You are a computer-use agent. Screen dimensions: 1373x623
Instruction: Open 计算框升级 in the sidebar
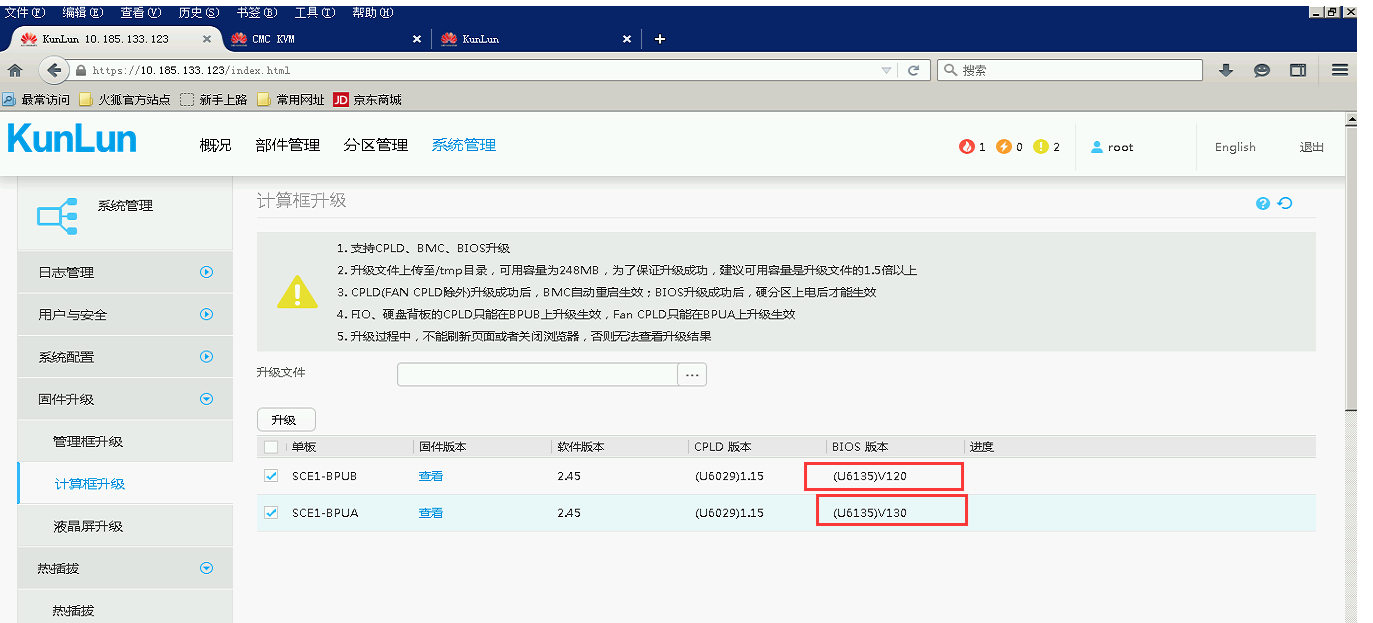pyautogui.click(x=125, y=484)
